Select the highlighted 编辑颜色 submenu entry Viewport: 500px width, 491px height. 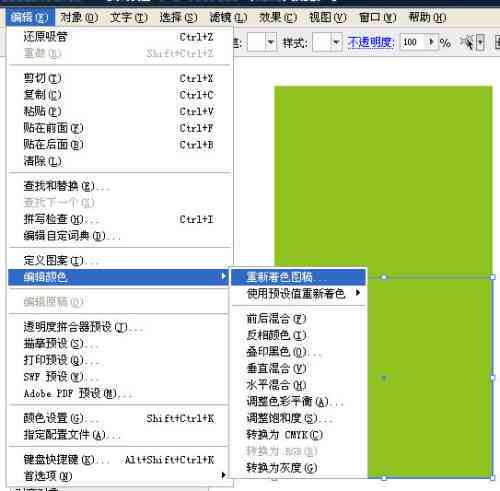pyautogui.click(x=119, y=277)
